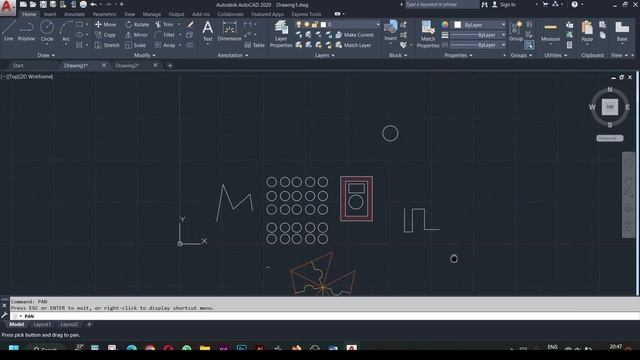
Task: Select the Circle tool
Action: (x=47, y=31)
